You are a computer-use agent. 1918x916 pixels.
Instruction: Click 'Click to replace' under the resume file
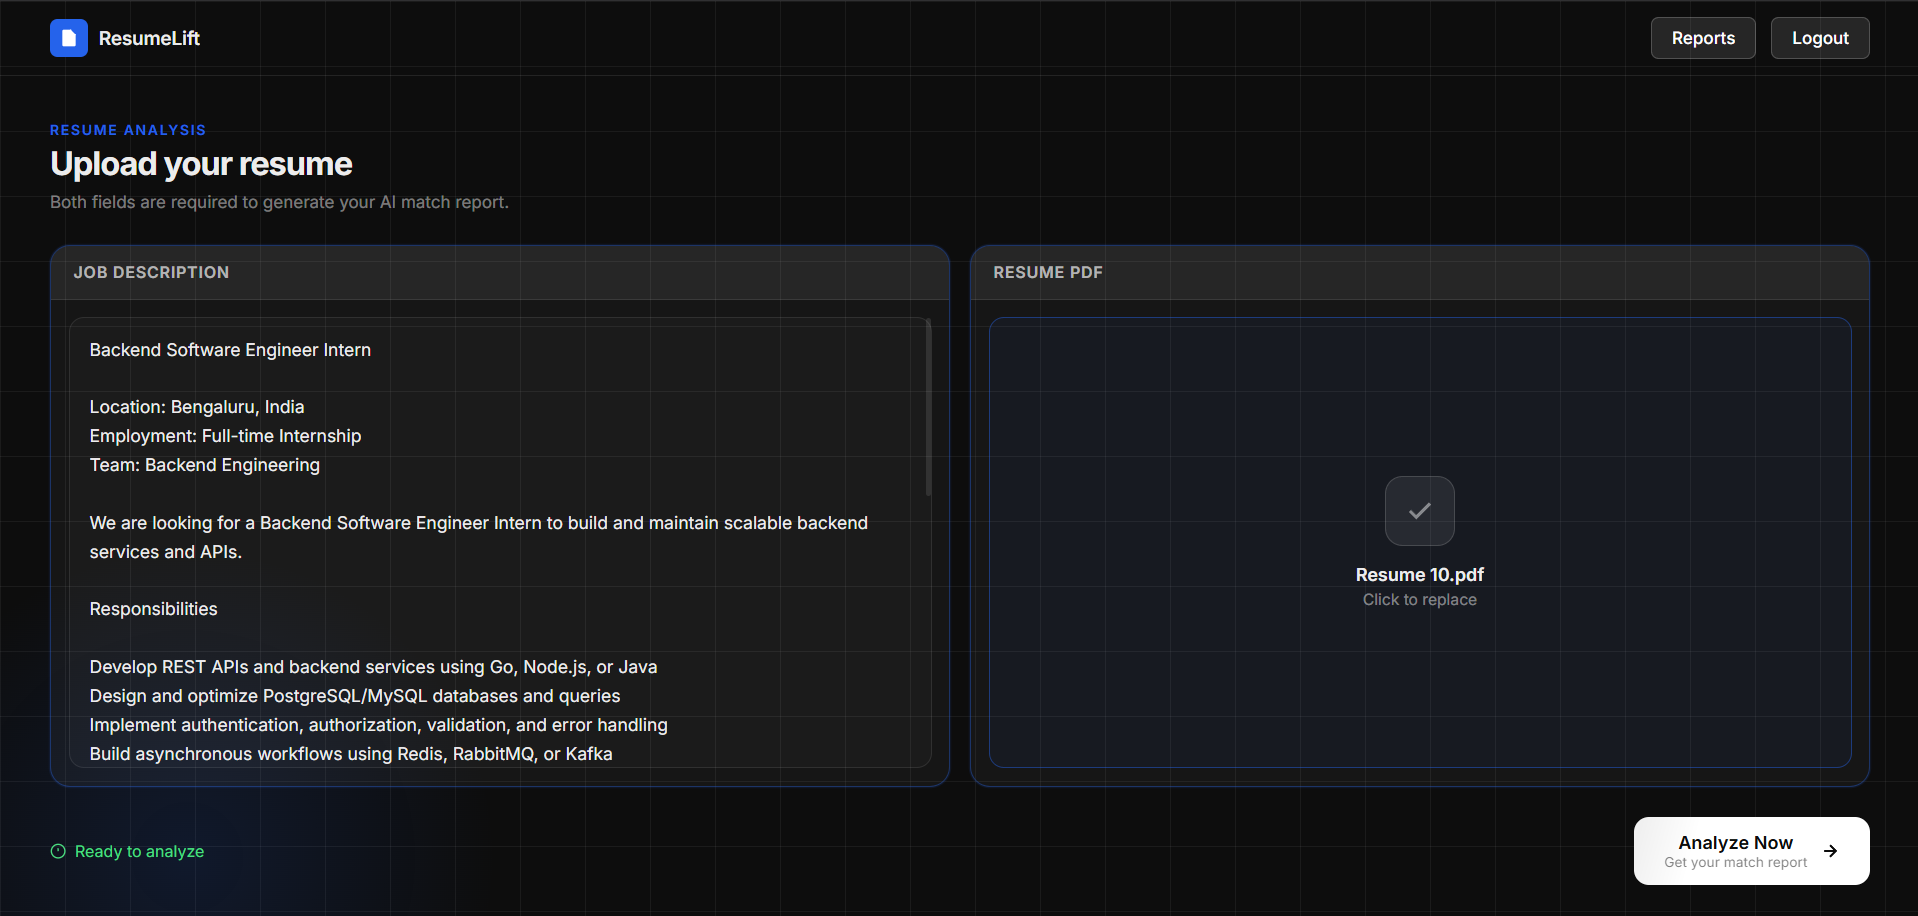click(x=1419, y=599)
